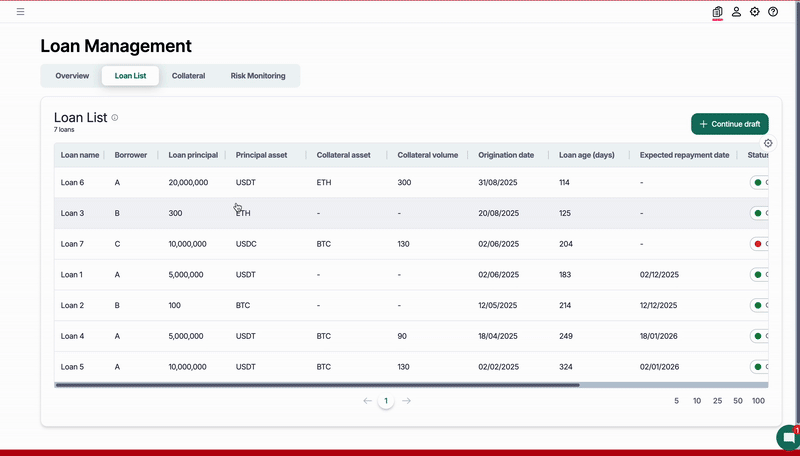Screen dimensions: 800x456
Task: Open the Collateral tab
Action: coord(188,76)
